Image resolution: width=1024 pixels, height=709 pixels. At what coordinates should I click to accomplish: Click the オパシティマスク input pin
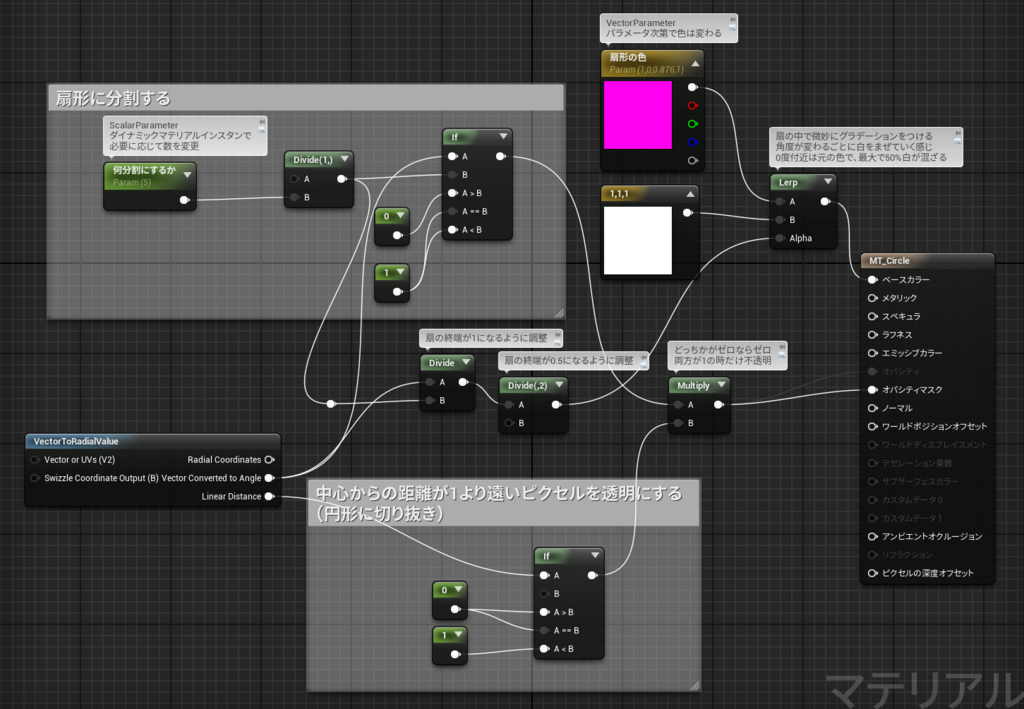coord(872,389)
